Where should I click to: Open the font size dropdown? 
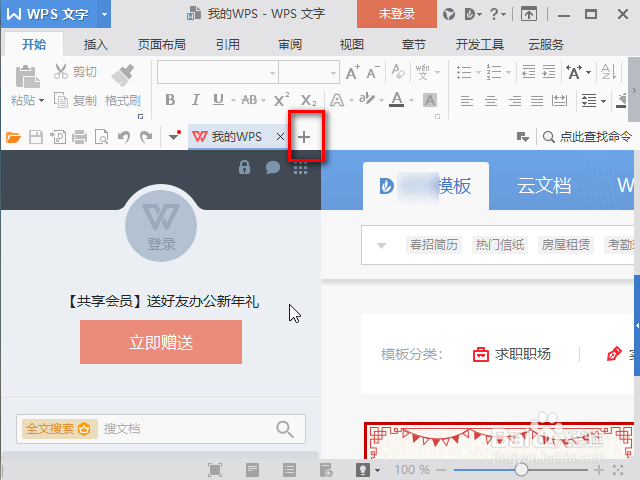[333, 73]
